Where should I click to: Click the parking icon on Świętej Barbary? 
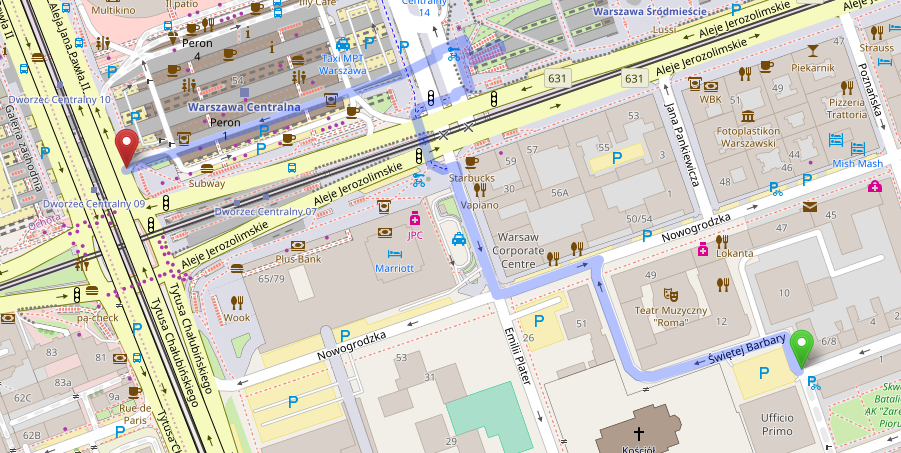click(764, 374)
